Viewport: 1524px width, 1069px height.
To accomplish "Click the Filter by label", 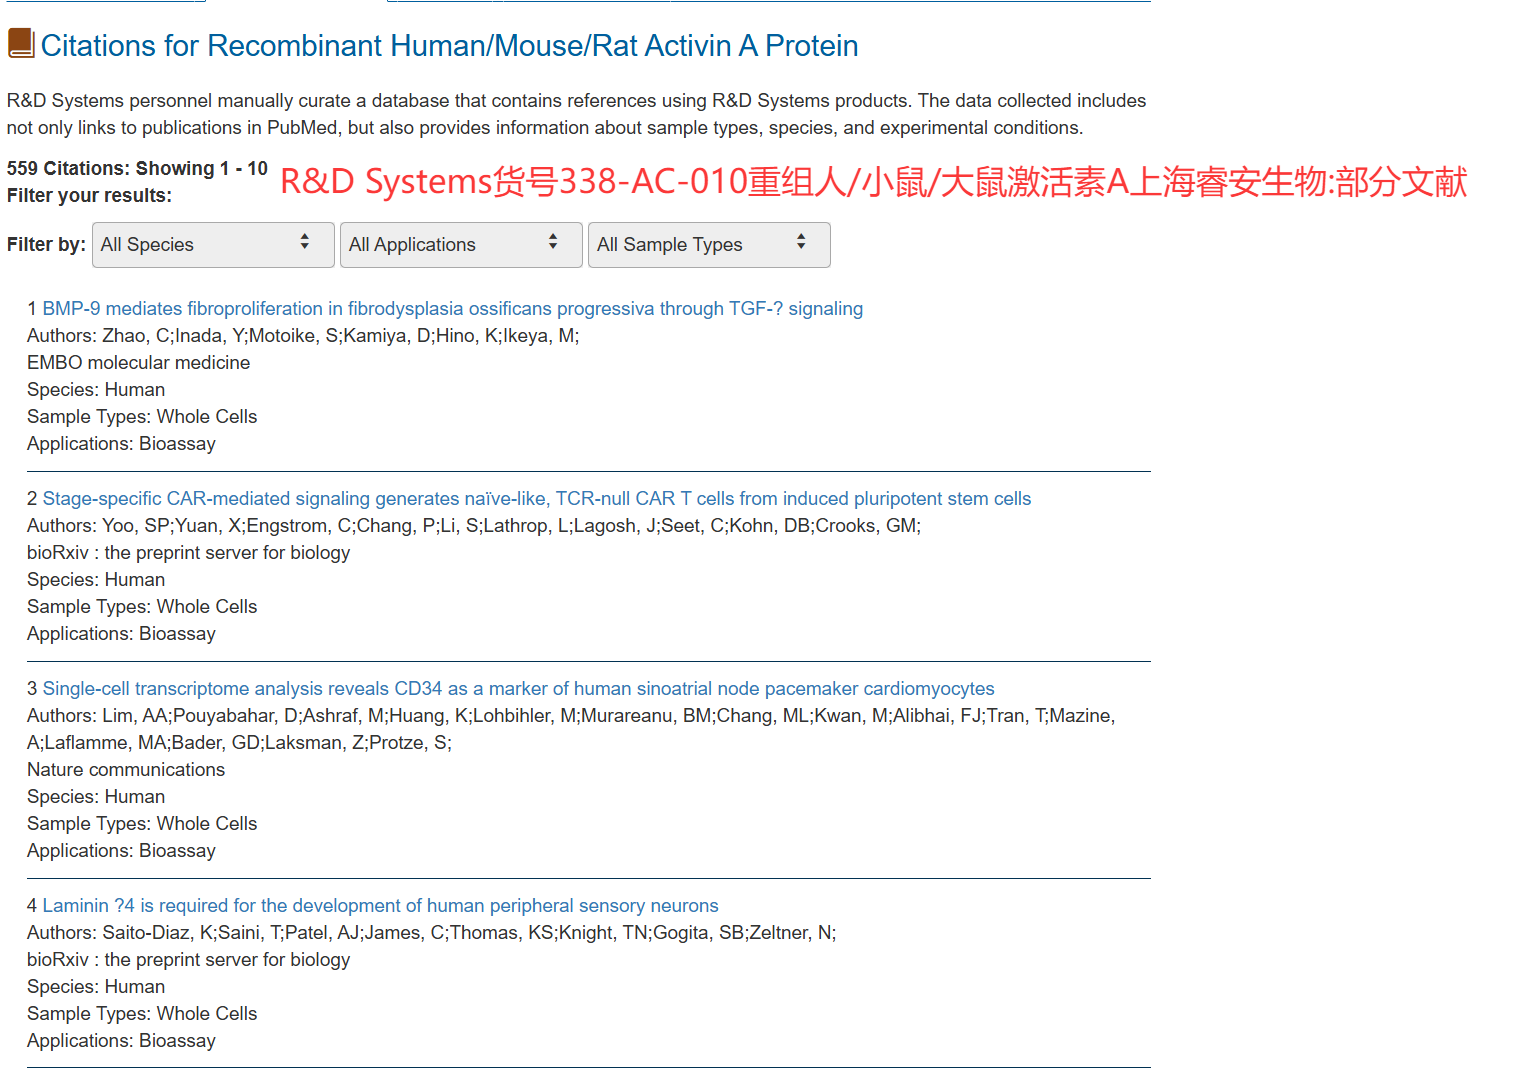I will (46, 245).
